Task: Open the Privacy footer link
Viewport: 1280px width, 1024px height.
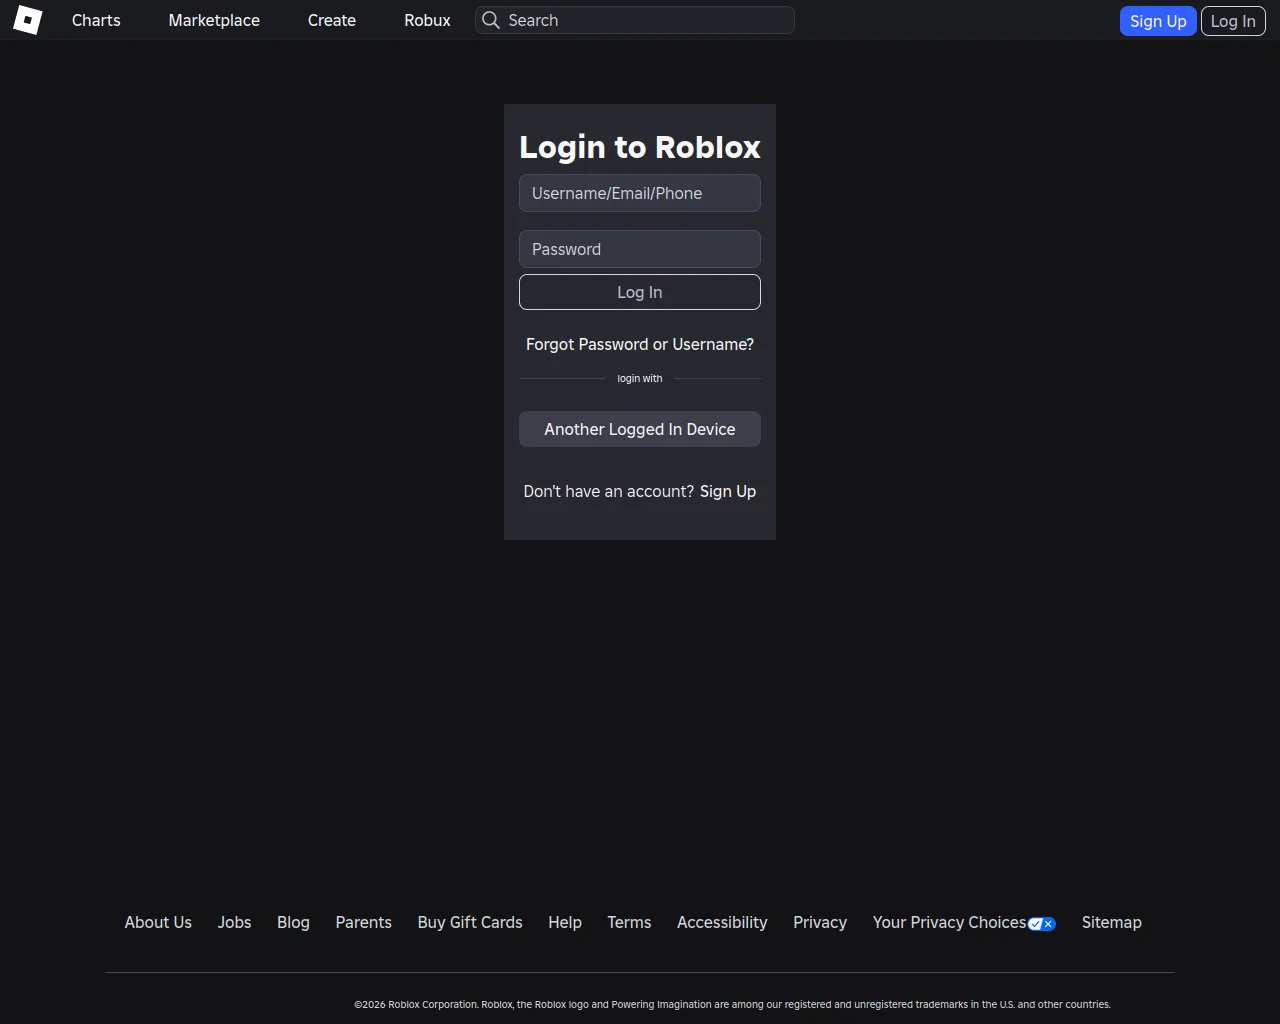Action: 820,922
